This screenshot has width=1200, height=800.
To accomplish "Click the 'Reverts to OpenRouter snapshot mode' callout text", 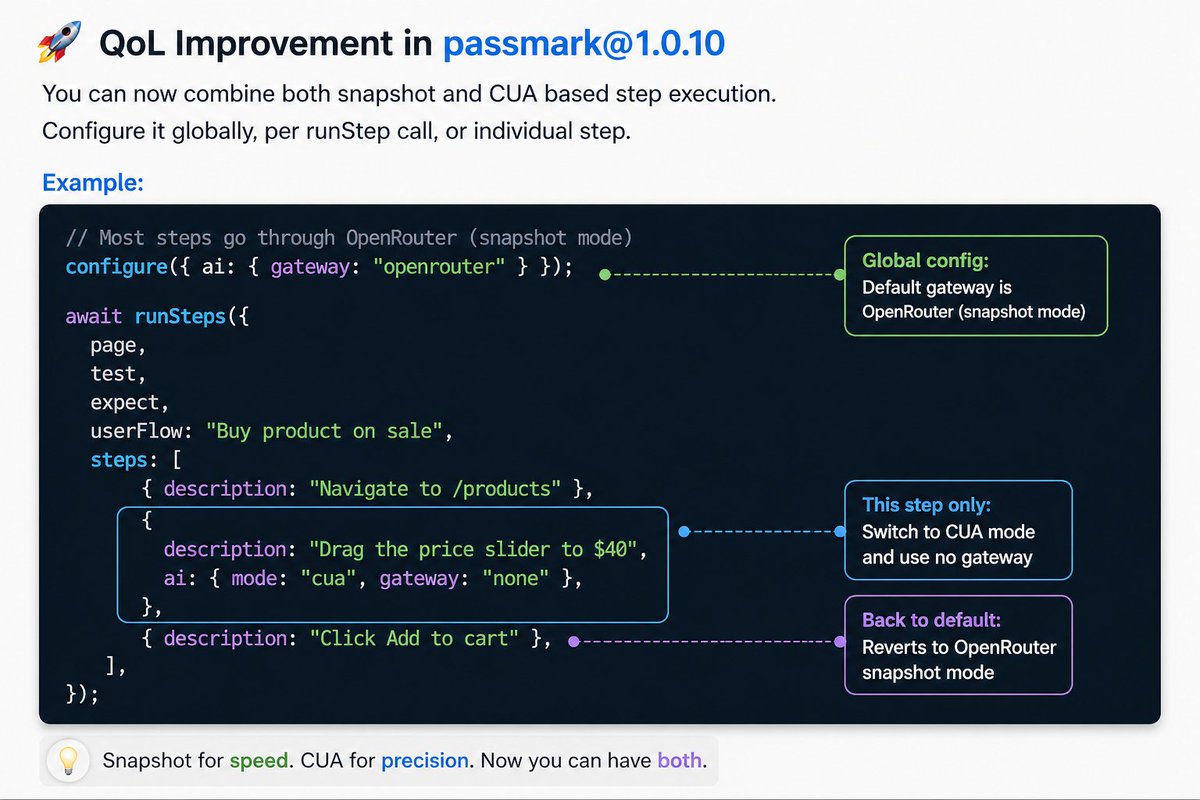I will 959,659.
